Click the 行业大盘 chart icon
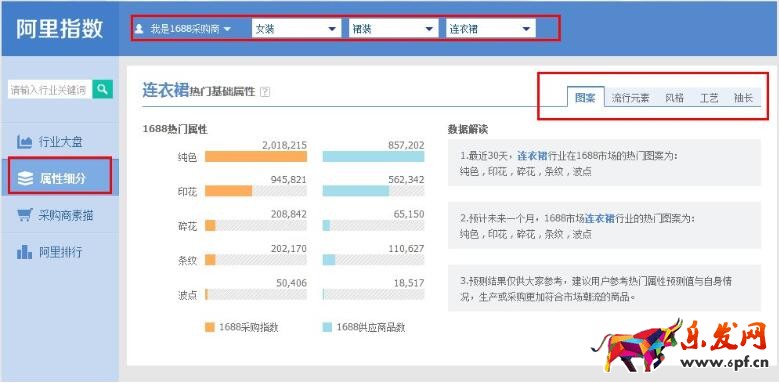779x383 pixels. coord(24,142)
